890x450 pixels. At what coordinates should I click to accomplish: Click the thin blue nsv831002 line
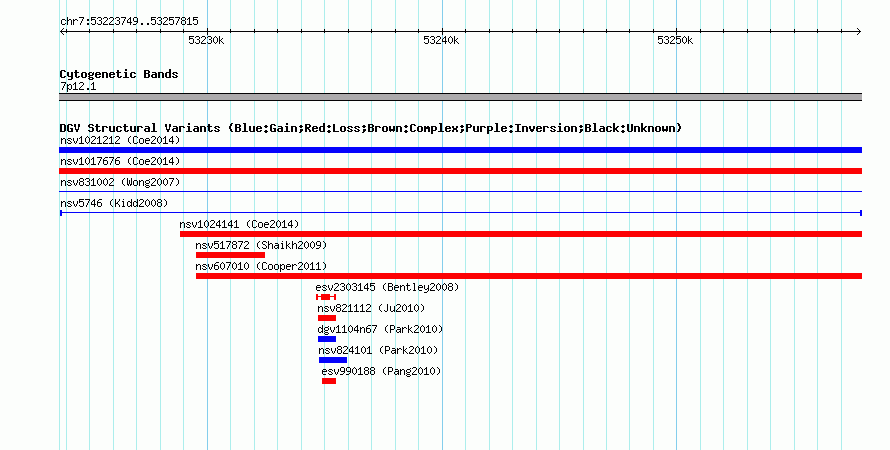click(x=460, y=192)
